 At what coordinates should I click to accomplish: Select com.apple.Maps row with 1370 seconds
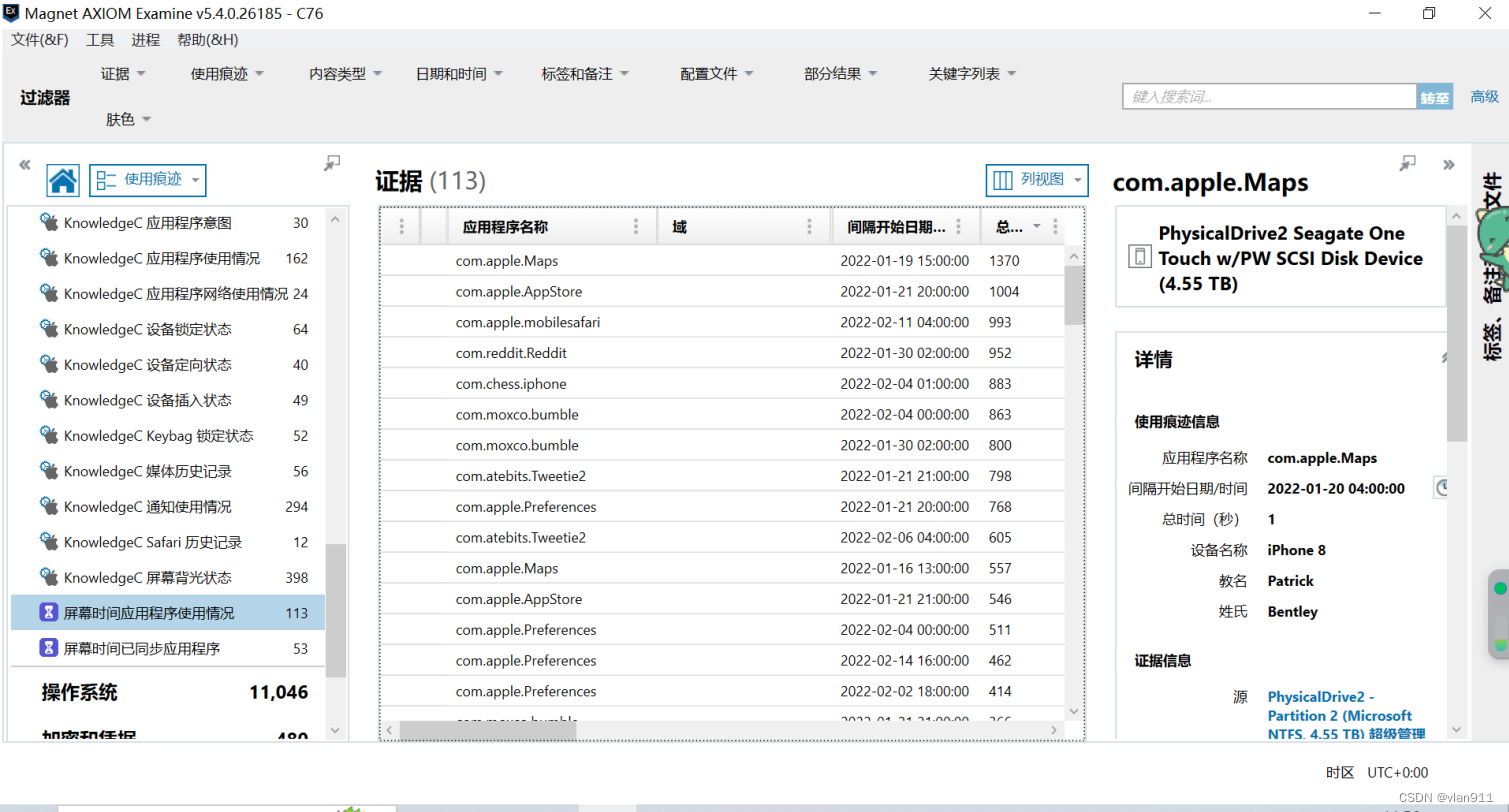click(723, 261)
